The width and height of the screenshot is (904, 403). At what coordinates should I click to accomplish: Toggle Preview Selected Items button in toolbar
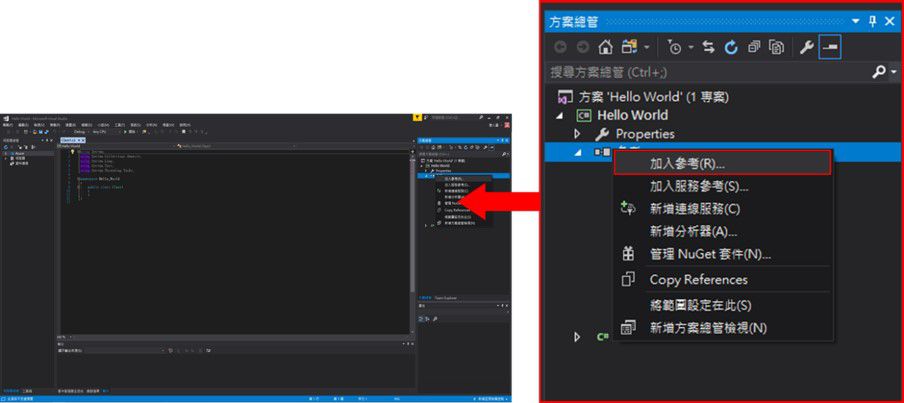click(x=830, y=48)
